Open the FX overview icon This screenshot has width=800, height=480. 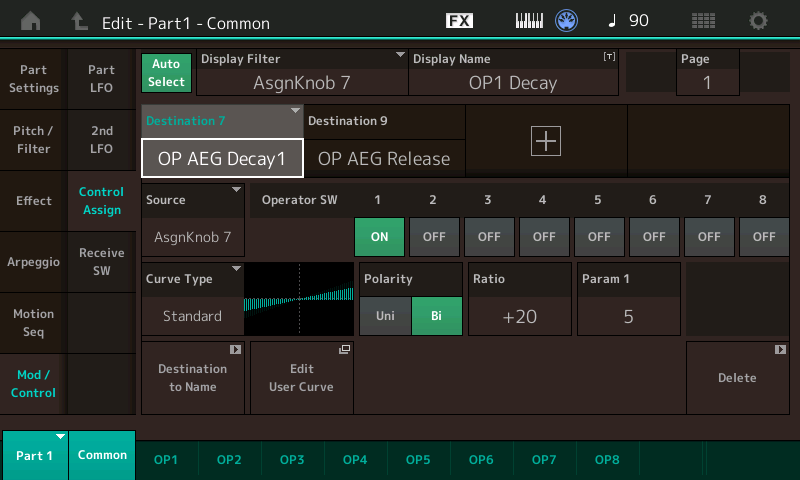[459, 20]
